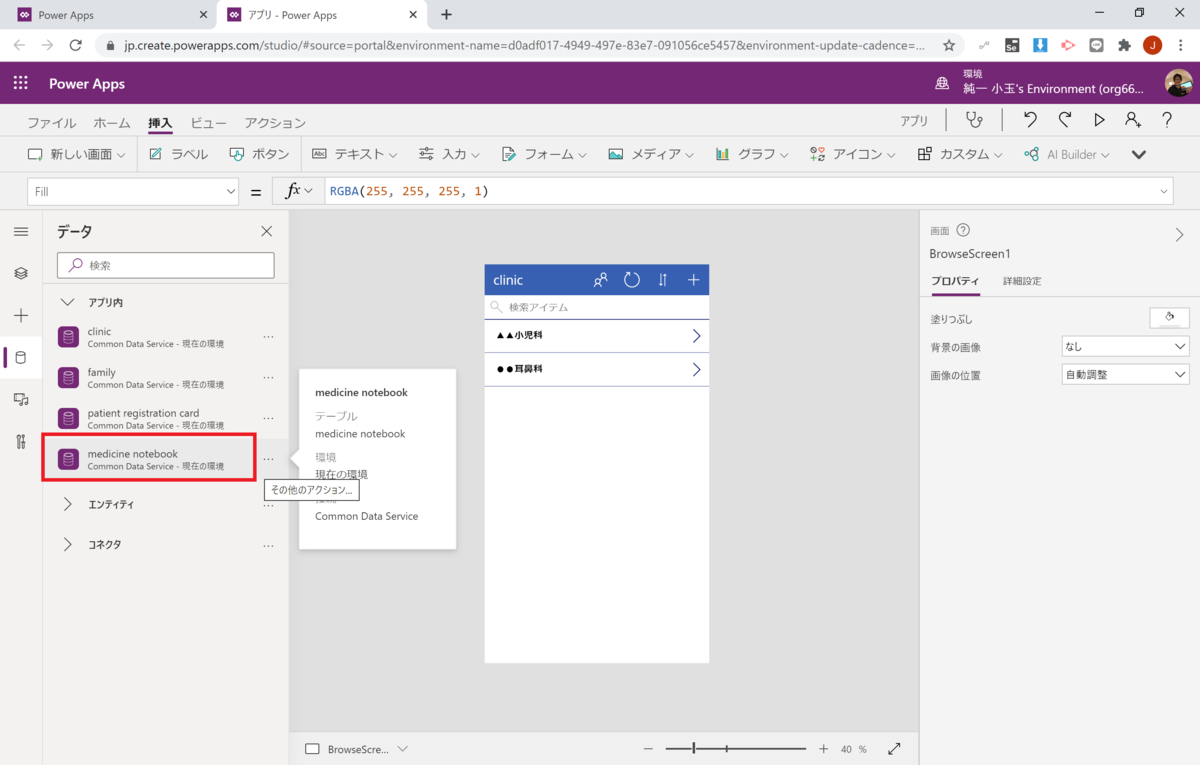Open more actions for patient registration card

[x=268, y=419]
